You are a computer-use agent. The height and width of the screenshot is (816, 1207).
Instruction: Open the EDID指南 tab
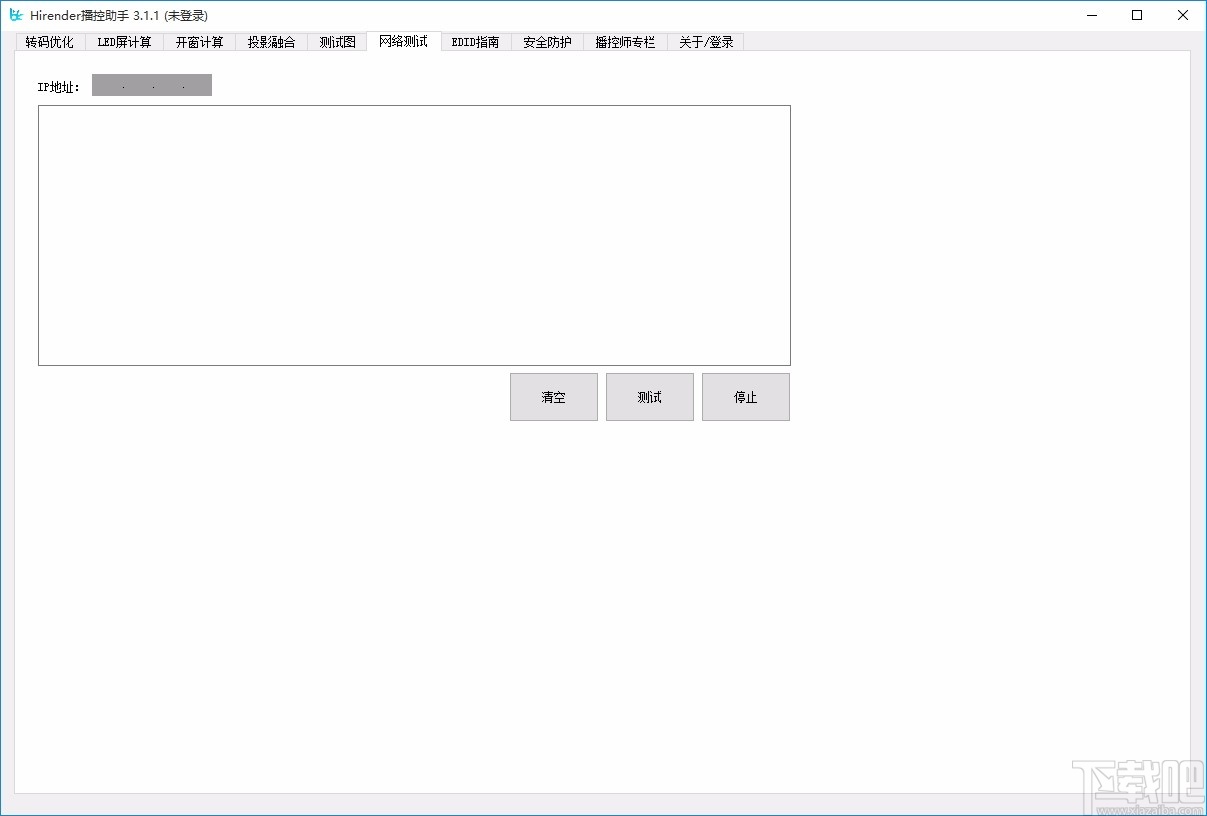pos(475,41)
